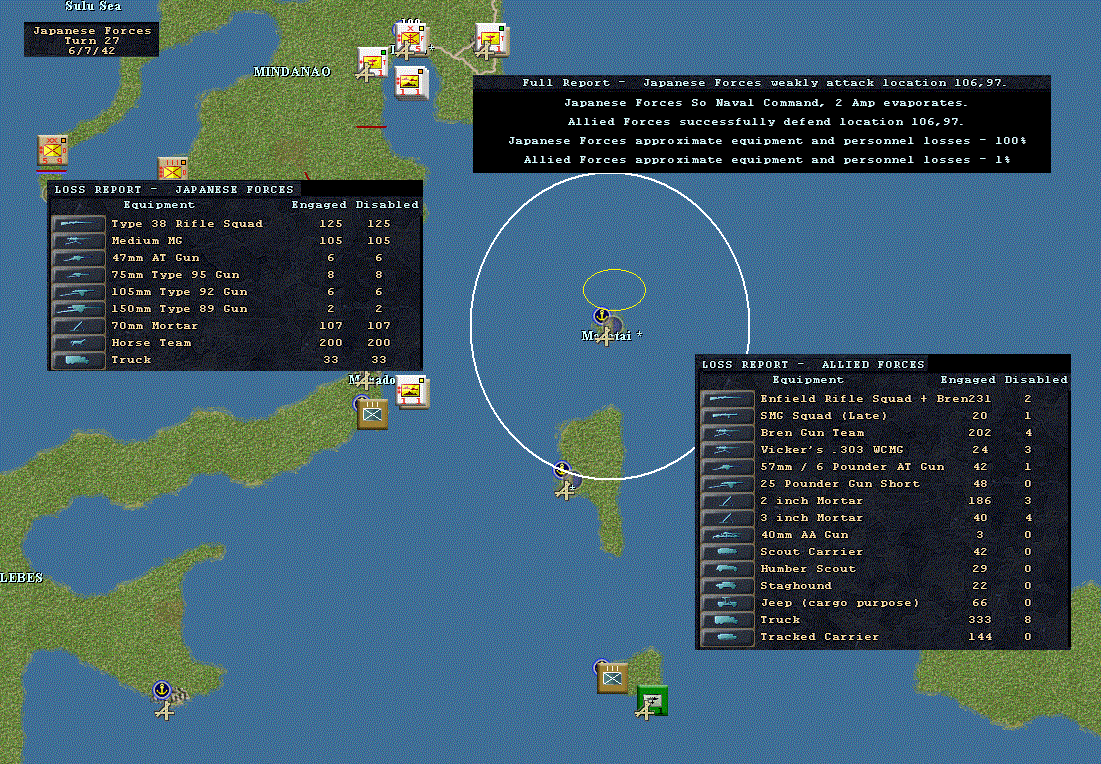Click the Medium MG equipment icon
This screenshot has width=1101, height=764.
click(x=79, y=241)
